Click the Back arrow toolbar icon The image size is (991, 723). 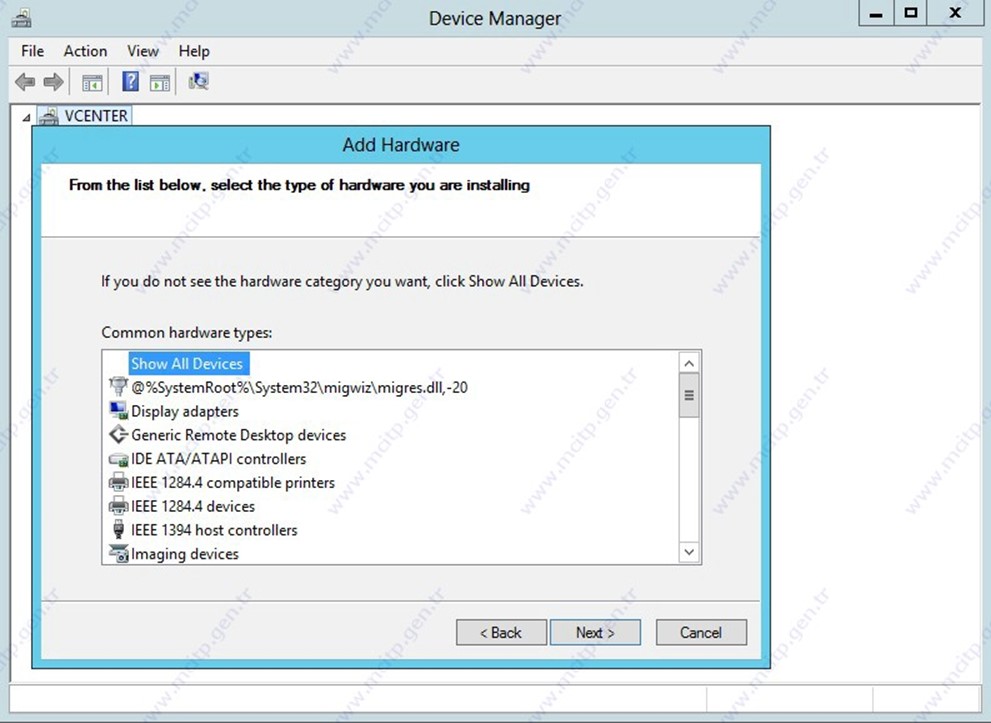(x=25, y=82)
